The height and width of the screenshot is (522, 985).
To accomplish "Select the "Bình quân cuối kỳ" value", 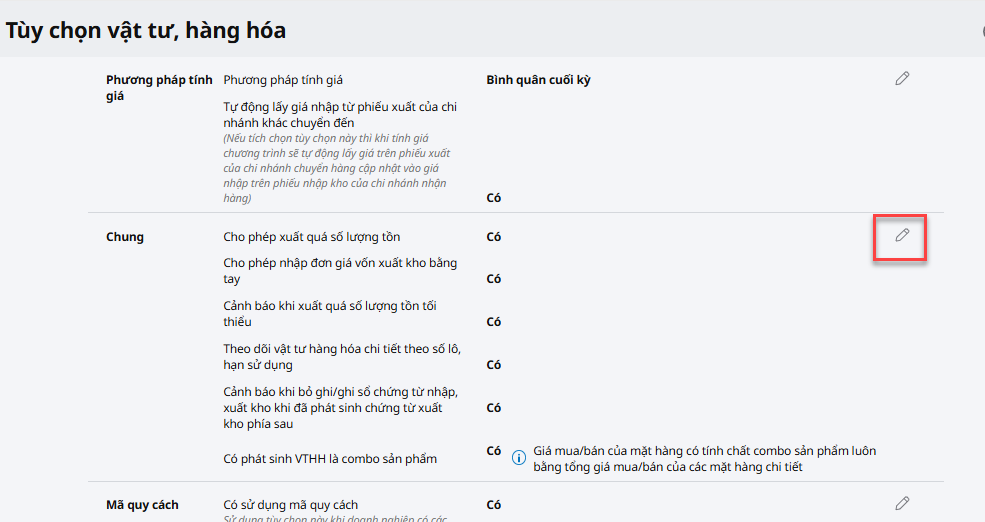I will (538, 80).
